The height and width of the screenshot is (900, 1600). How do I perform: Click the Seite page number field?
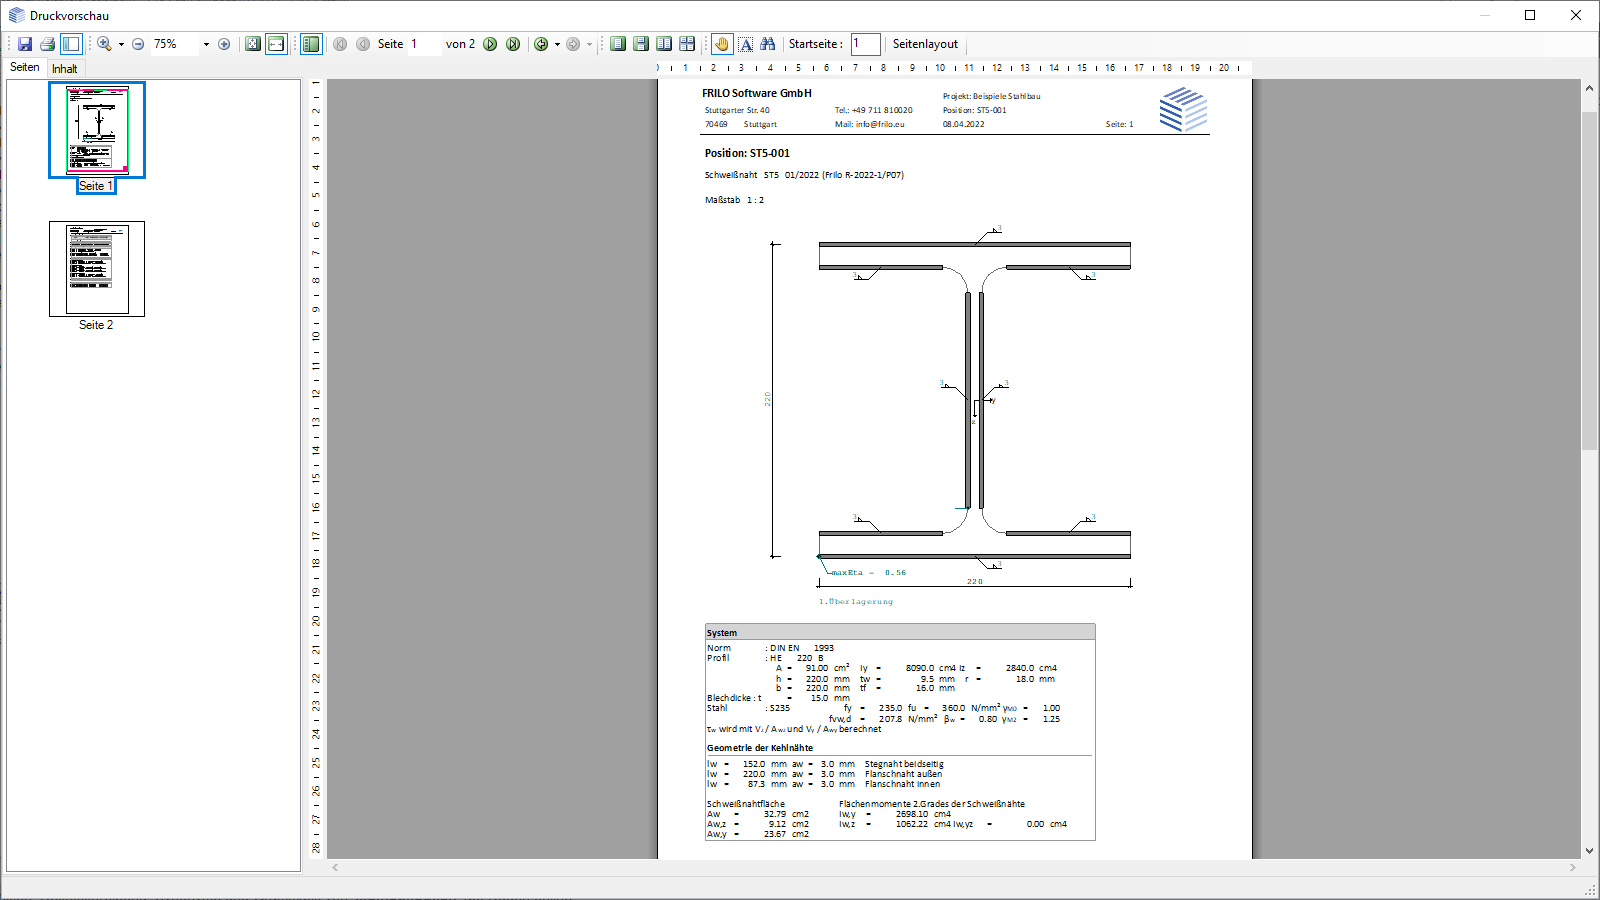coord(424,44)
